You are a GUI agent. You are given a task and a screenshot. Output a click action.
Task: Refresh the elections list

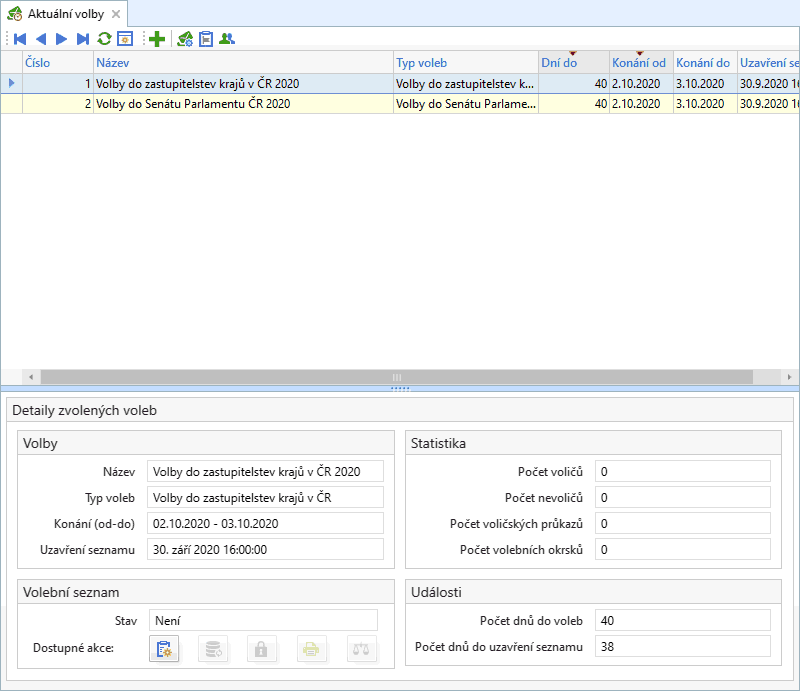(104, 39)
